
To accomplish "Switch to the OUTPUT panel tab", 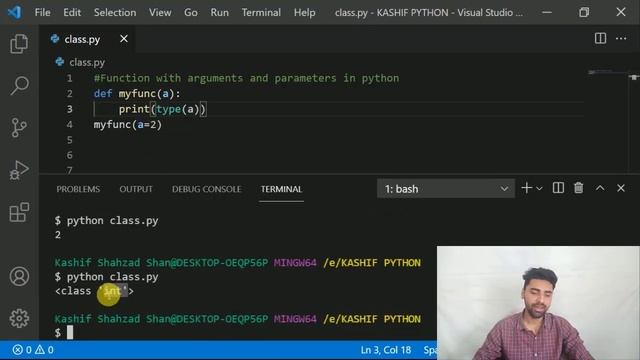I will pyautogui.click(x=136, y=189).
